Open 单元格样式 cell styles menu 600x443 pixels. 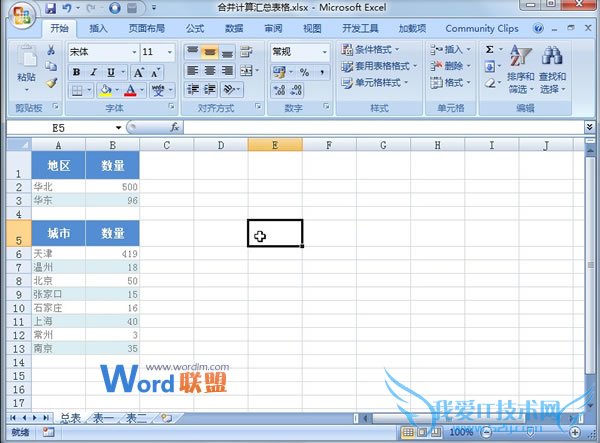375,83
